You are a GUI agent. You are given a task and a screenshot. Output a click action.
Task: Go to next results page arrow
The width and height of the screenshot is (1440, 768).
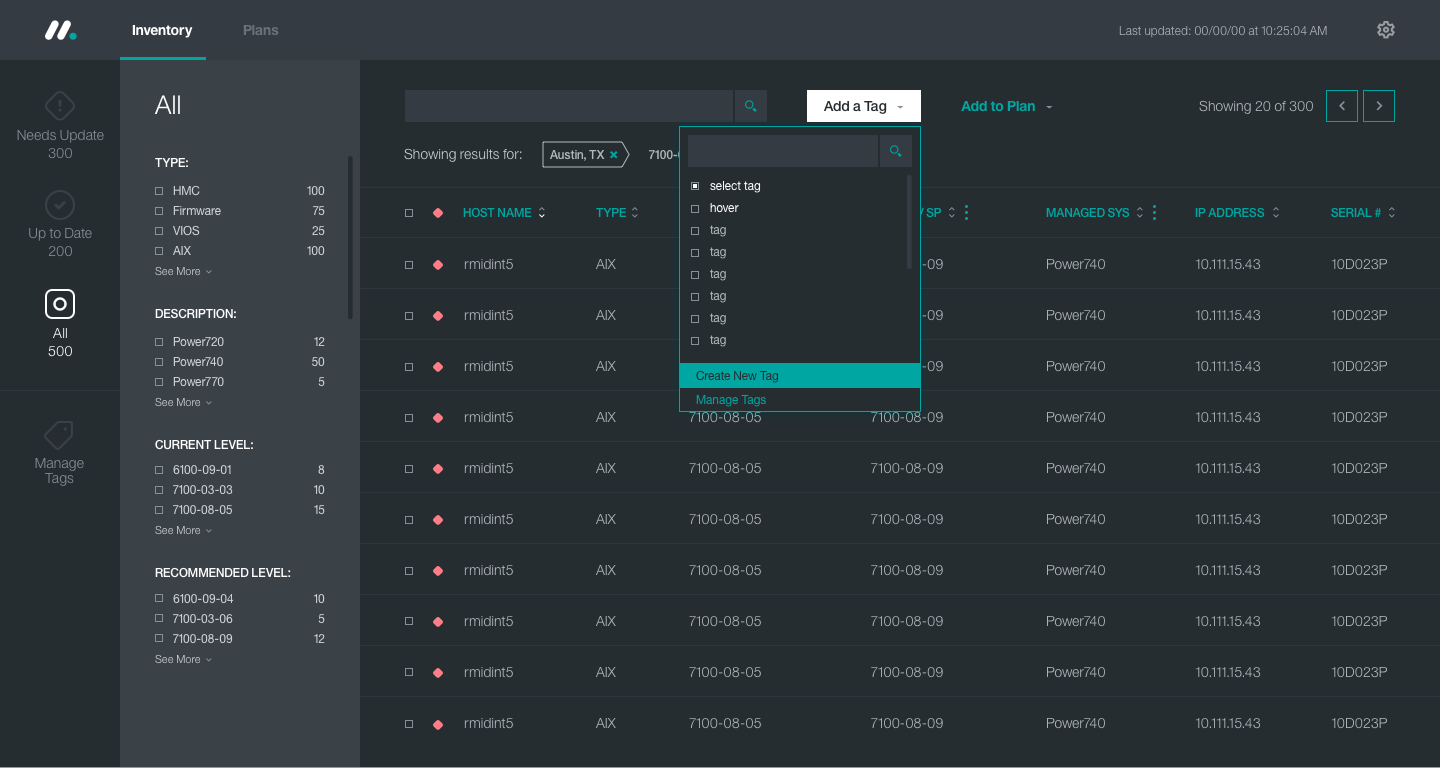pos(1379,106)
